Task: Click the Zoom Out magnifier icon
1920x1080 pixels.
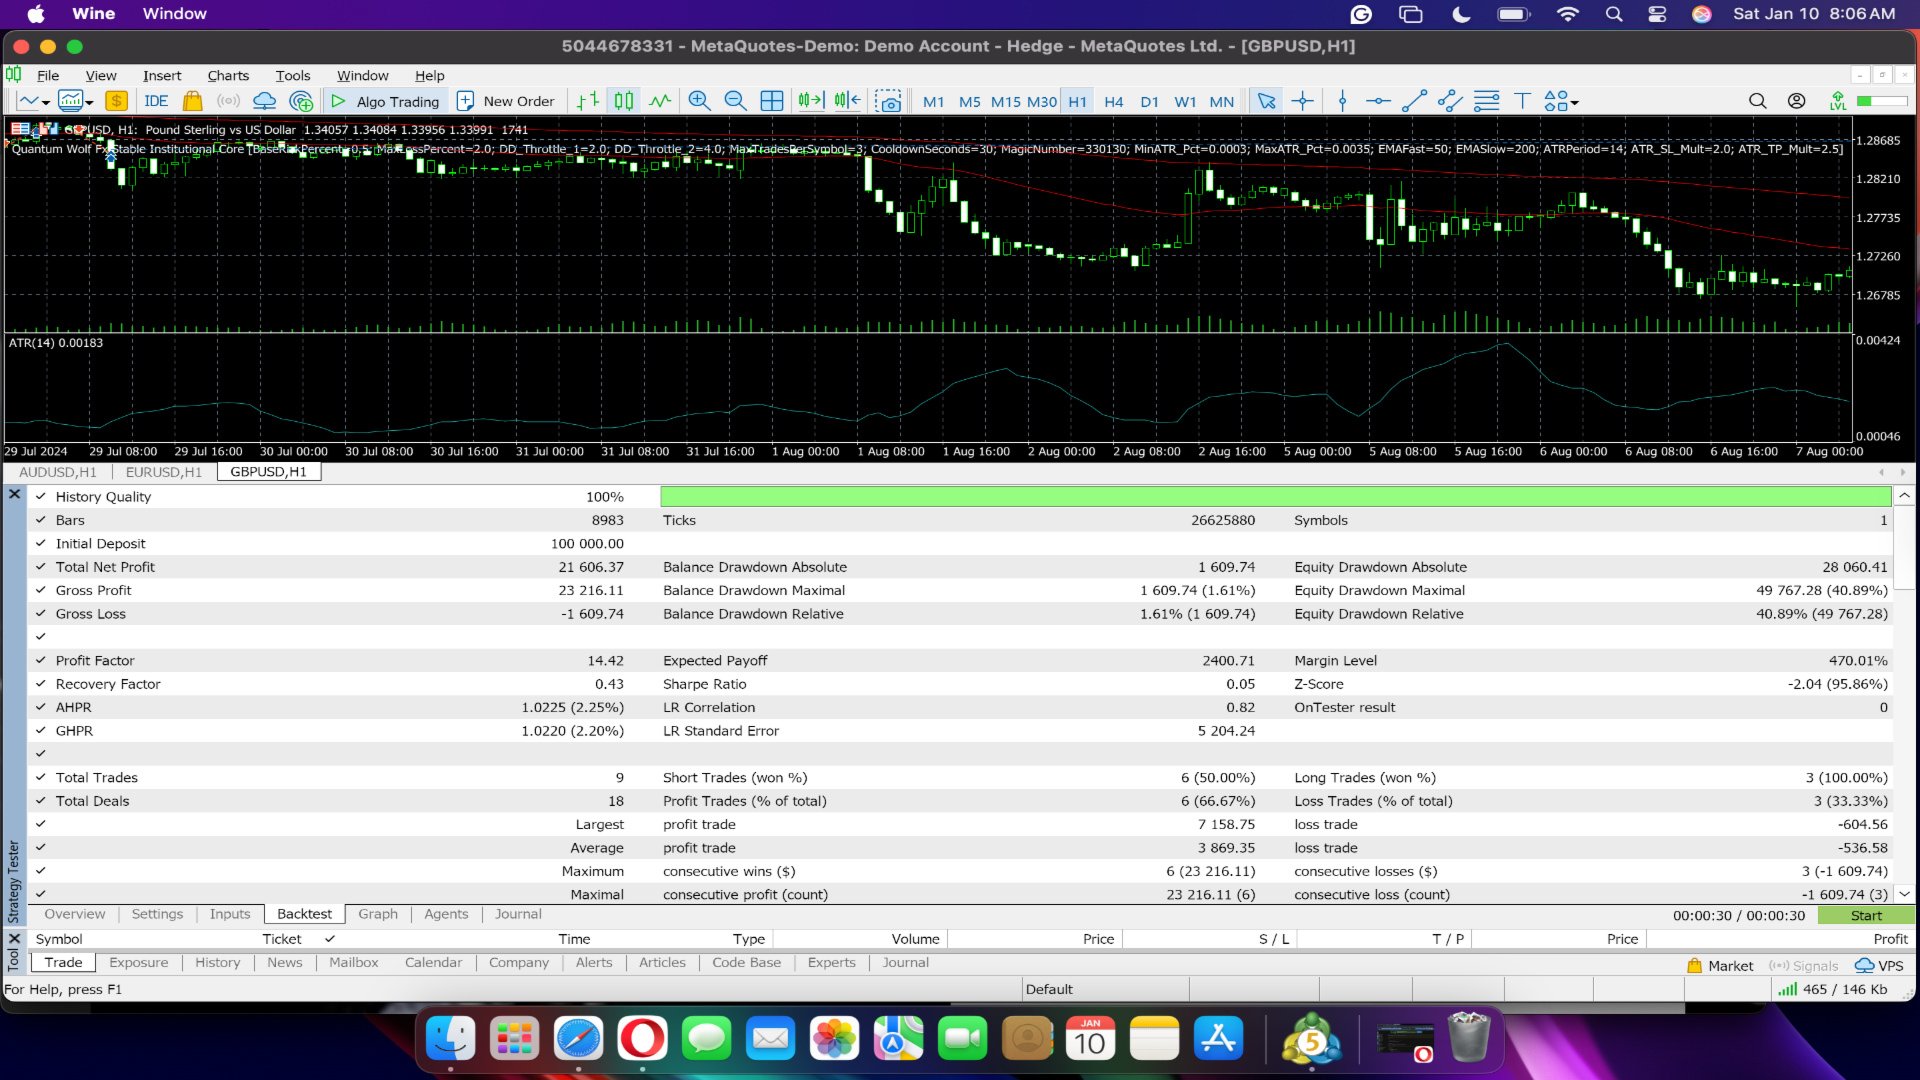Action: click(735, 101)
